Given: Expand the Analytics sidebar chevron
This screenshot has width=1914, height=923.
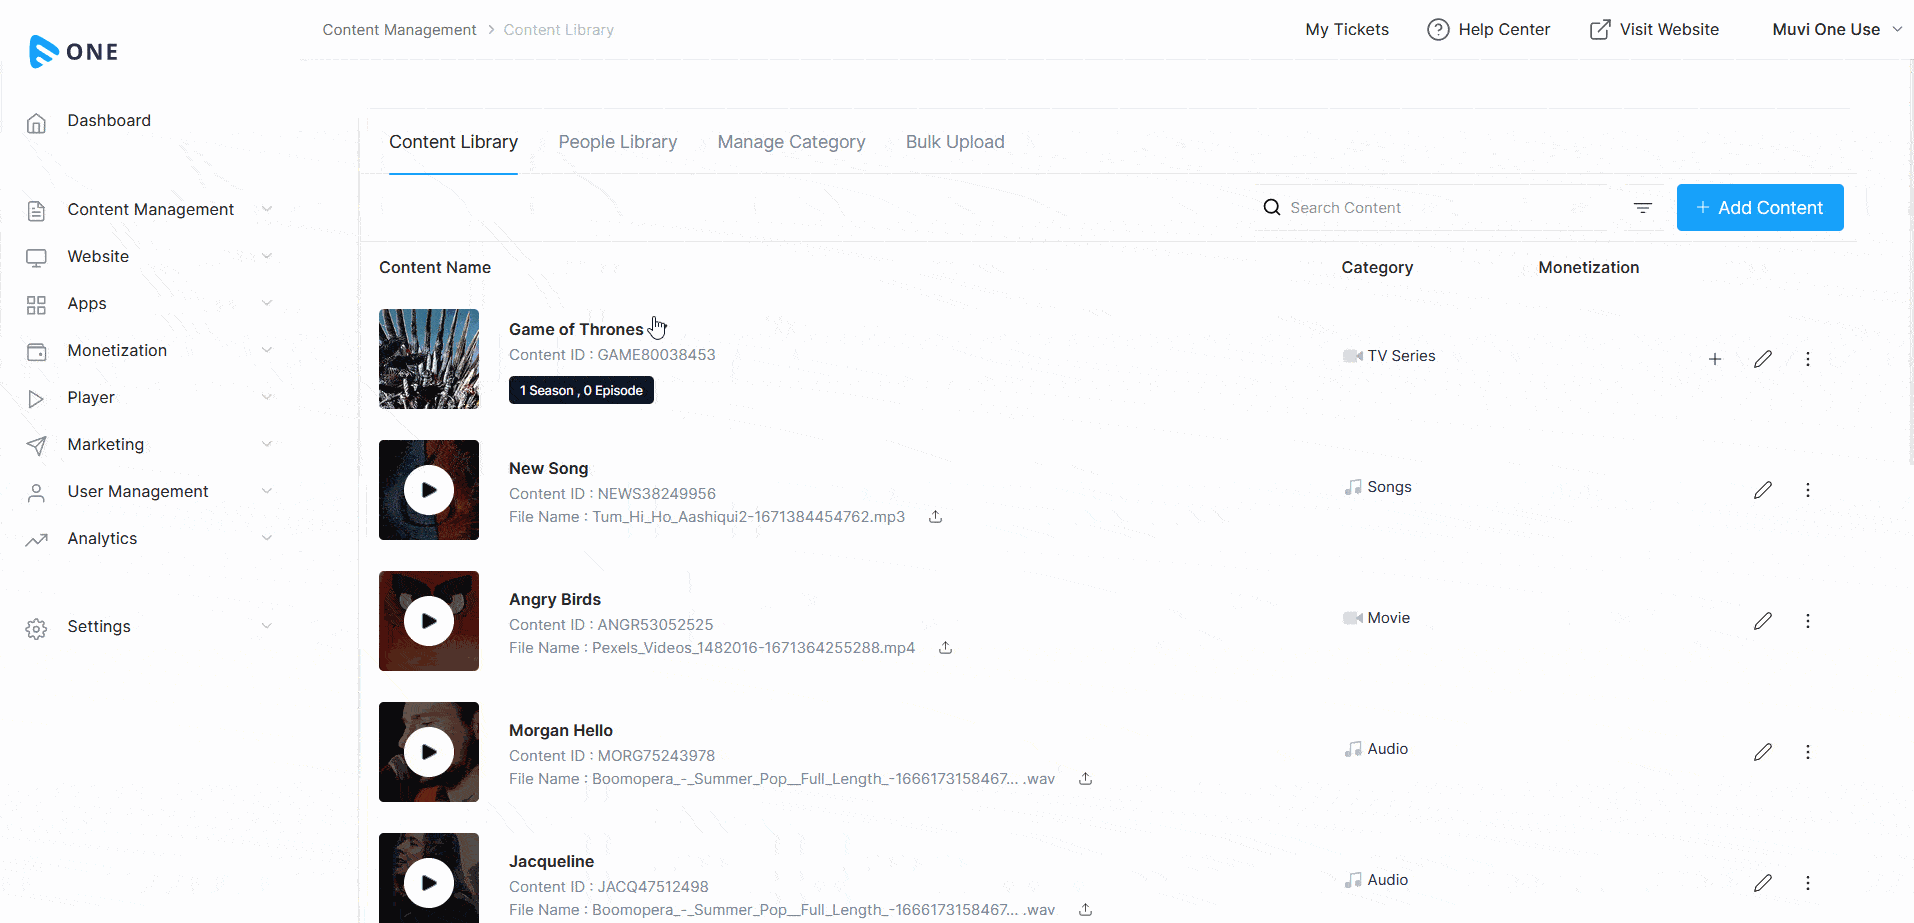Looking at the screenshot, I should tap(267, 538).
